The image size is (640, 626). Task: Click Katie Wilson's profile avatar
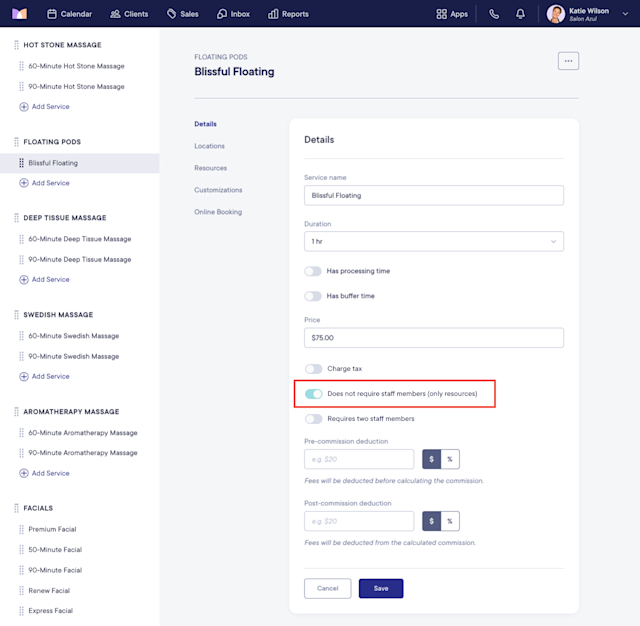pos(556,14)
